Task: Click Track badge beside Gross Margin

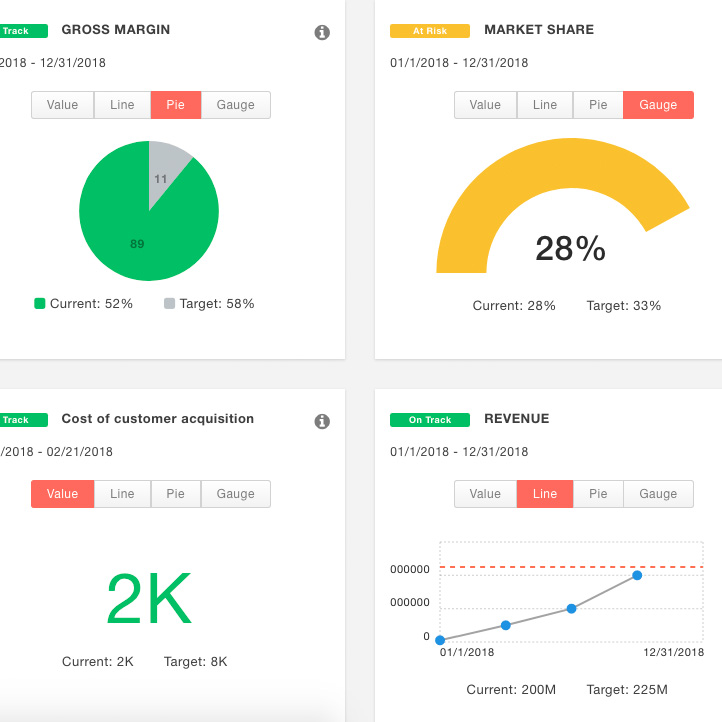Action: click(23, 31)
